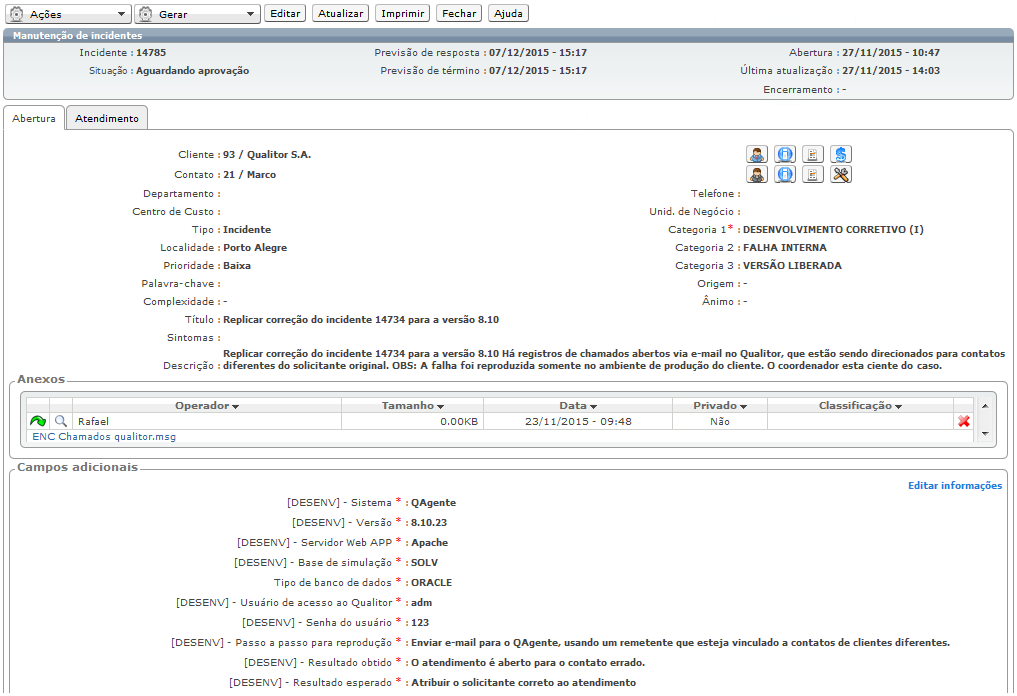
Task: Click the document icon in Contato row
Action: coord(813,175)
